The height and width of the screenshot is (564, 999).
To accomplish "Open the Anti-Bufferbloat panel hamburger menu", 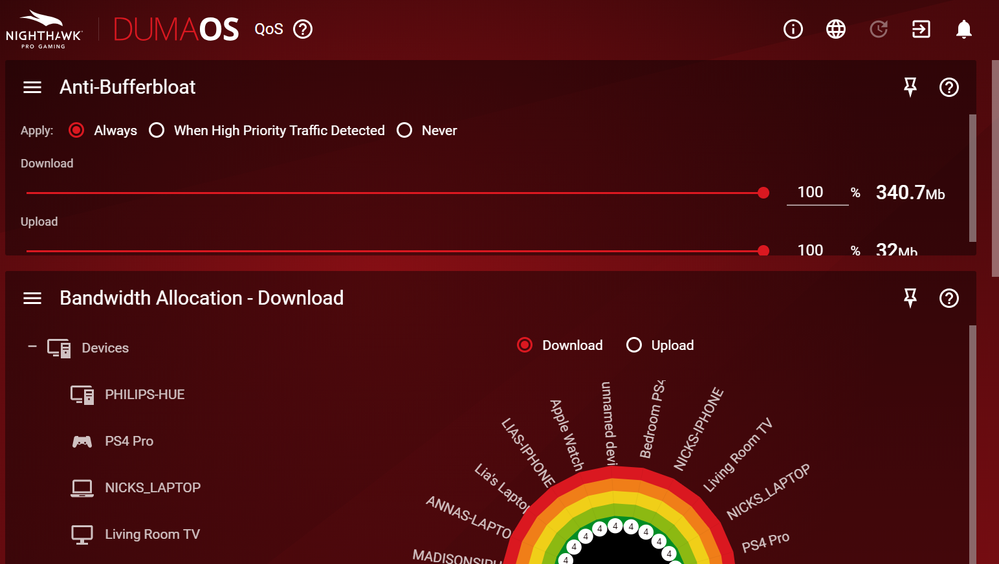I will coord(32,87).
